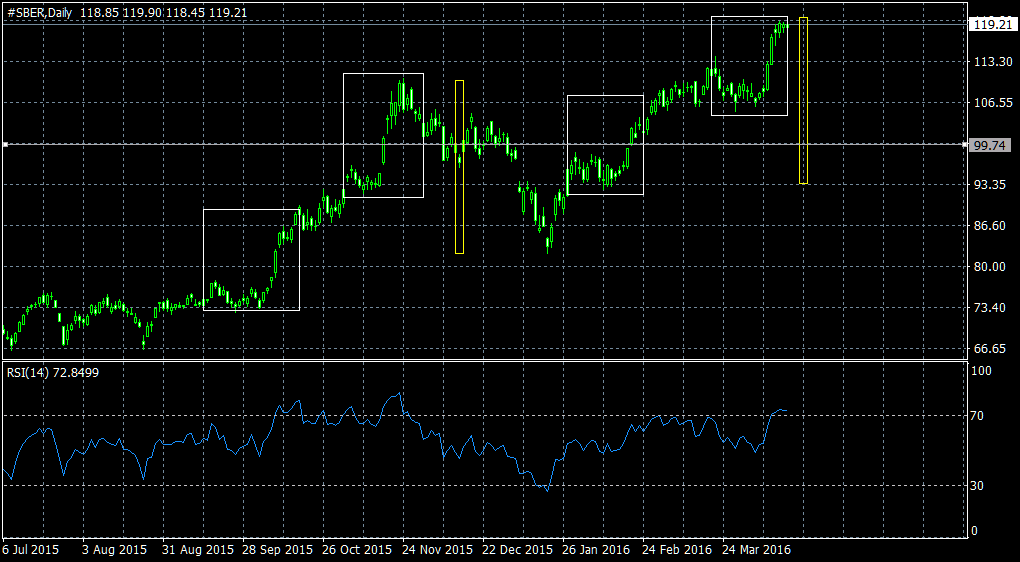This screenshot has width=1020, height=562.
Task: Click the 3 Aug 2015 date label
Action: (114, 550)
